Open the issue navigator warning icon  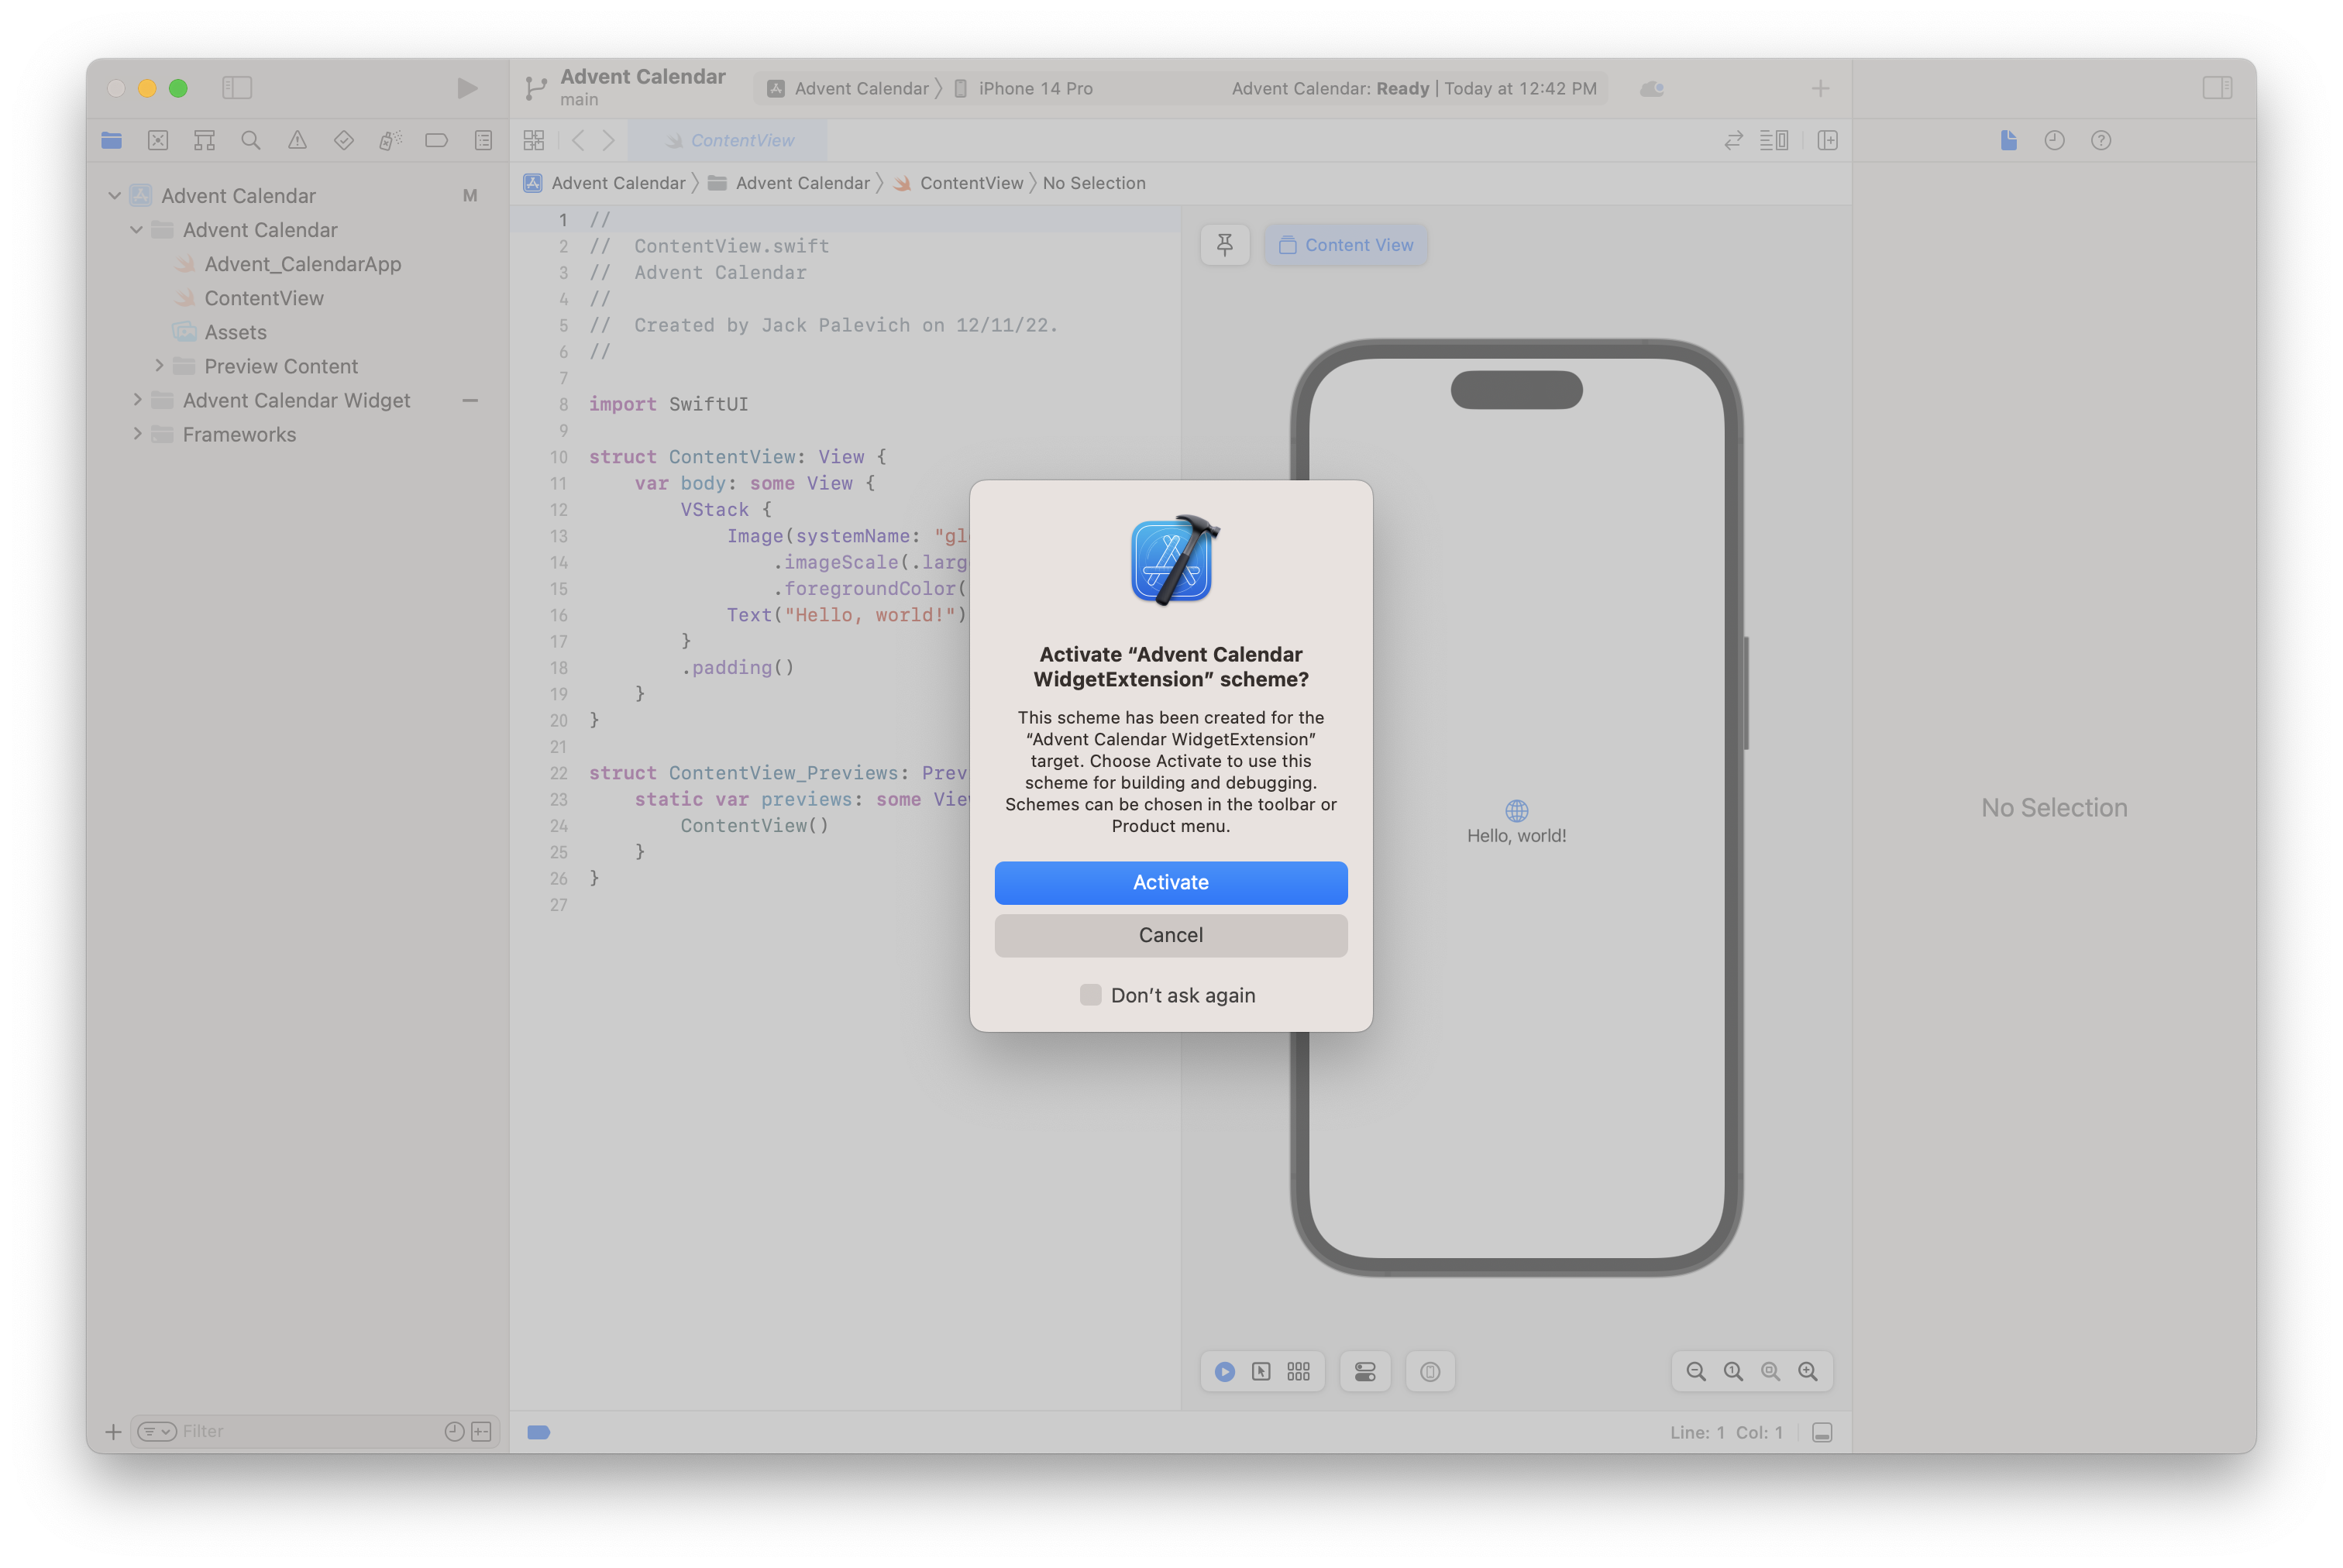(297, 140)
